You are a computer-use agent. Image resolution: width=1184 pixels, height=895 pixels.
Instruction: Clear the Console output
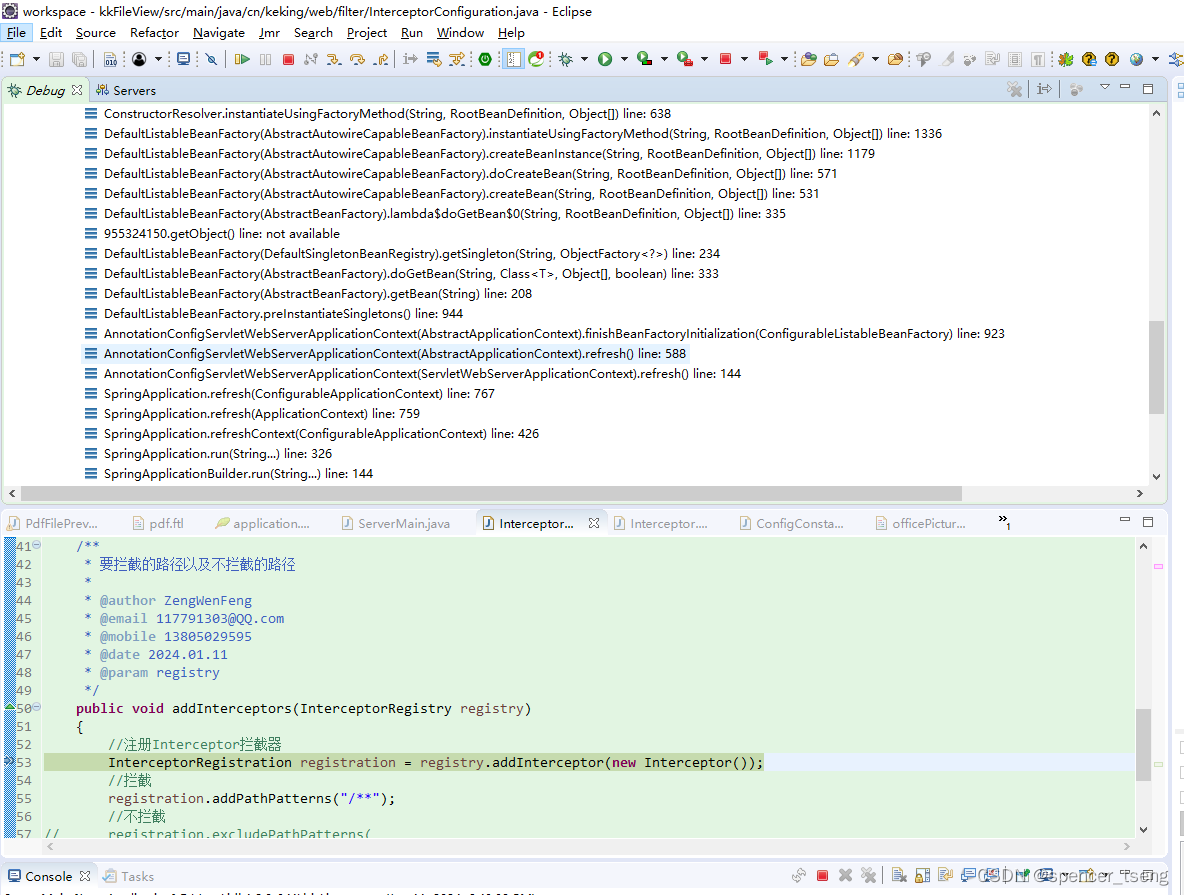point(898,874)
